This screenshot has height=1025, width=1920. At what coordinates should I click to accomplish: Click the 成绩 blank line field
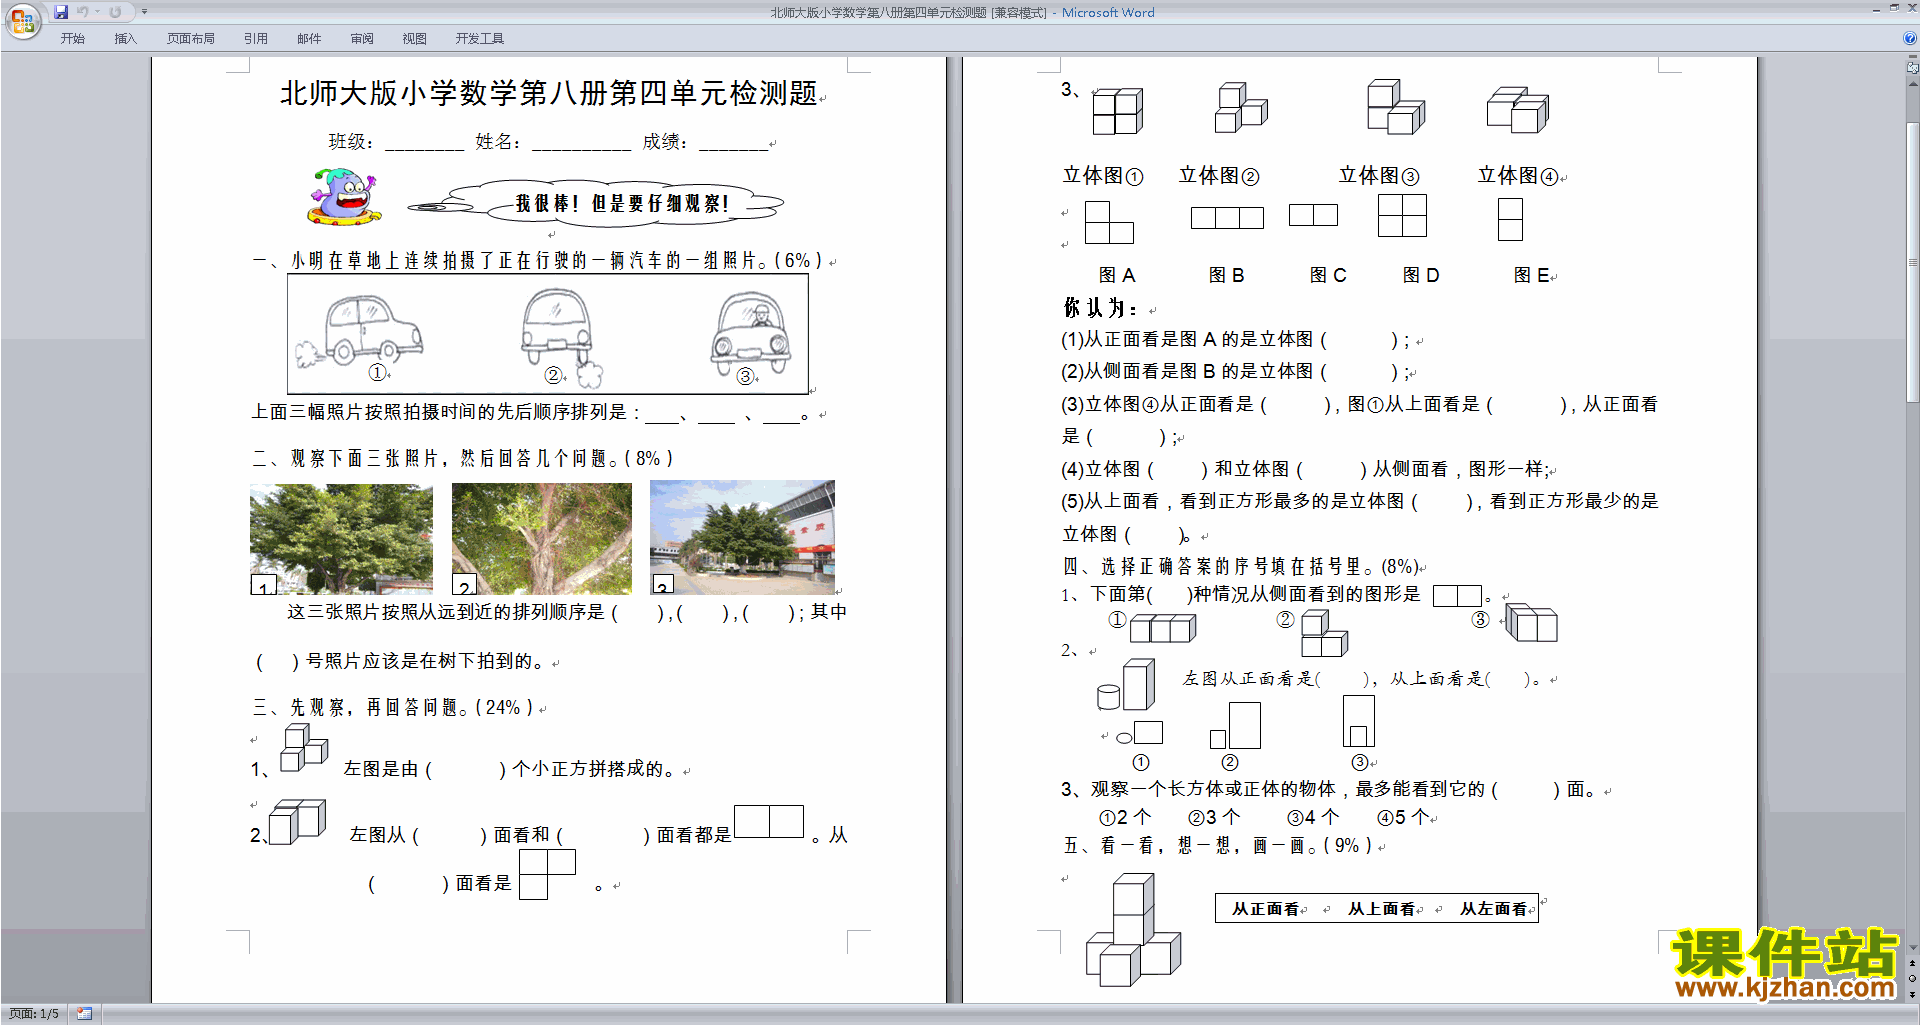point(733,143)
